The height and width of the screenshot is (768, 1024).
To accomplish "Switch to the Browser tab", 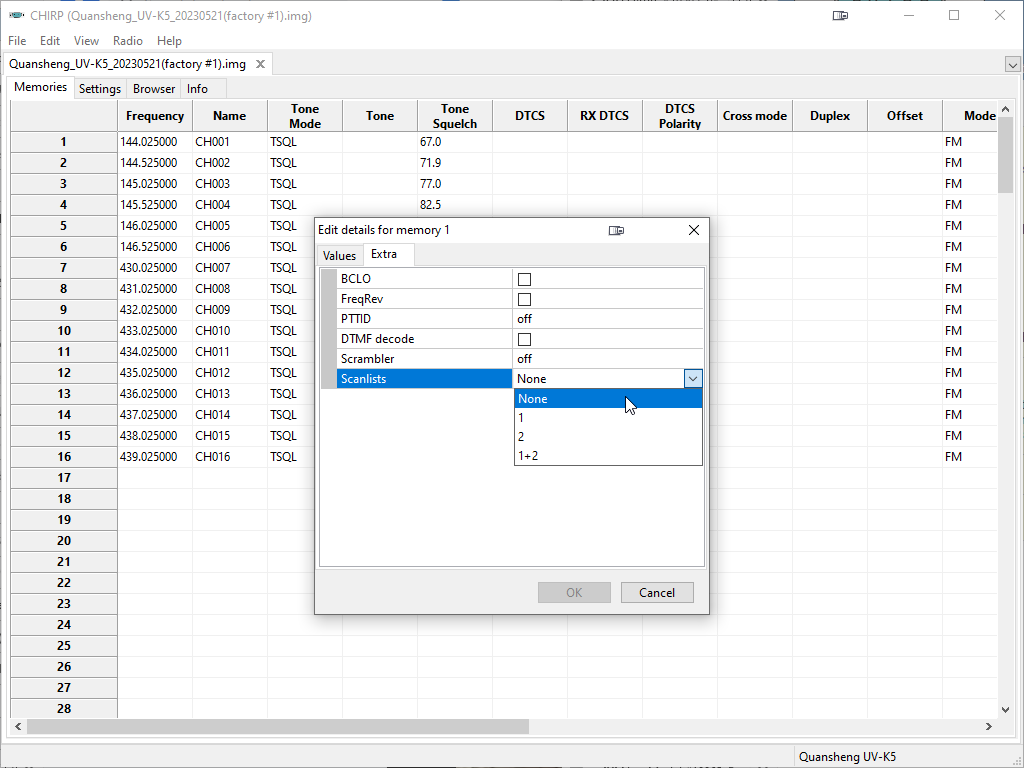I will (x=154, y=89).
